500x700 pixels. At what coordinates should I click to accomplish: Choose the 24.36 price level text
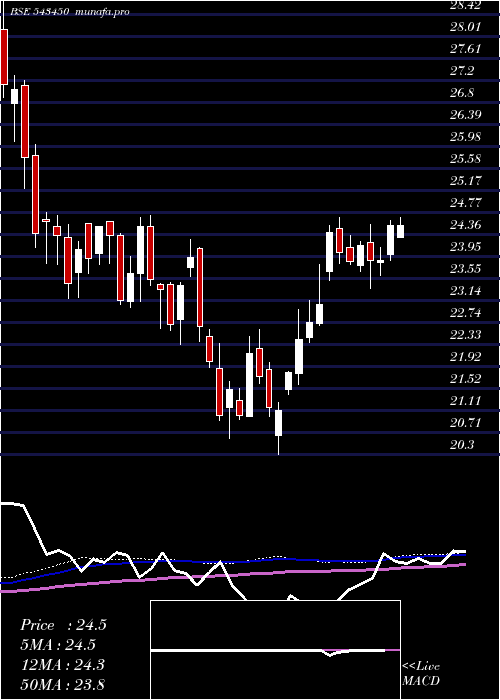(465, 225)
